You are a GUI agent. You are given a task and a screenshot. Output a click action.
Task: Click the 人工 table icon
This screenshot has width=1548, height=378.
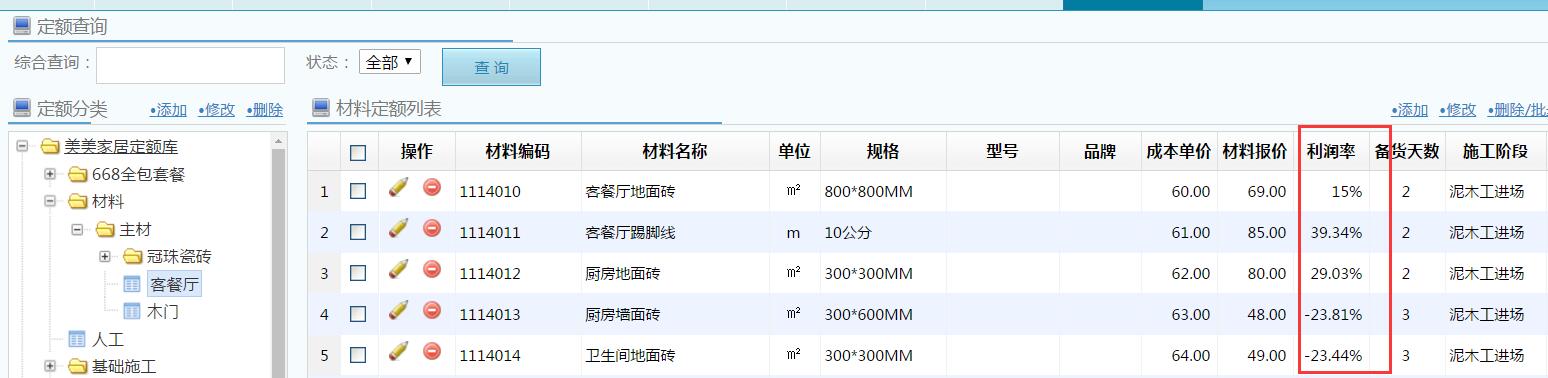(77, 339)
